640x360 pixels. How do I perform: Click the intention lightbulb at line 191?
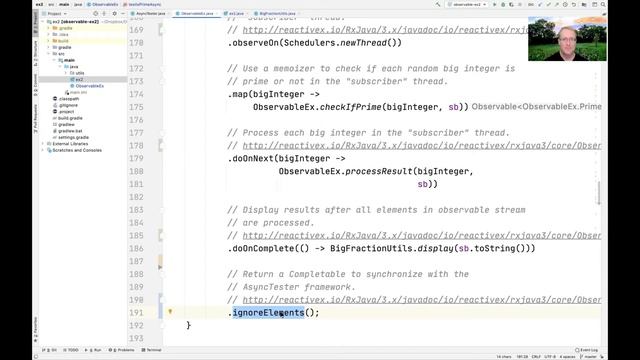[170, 312]
